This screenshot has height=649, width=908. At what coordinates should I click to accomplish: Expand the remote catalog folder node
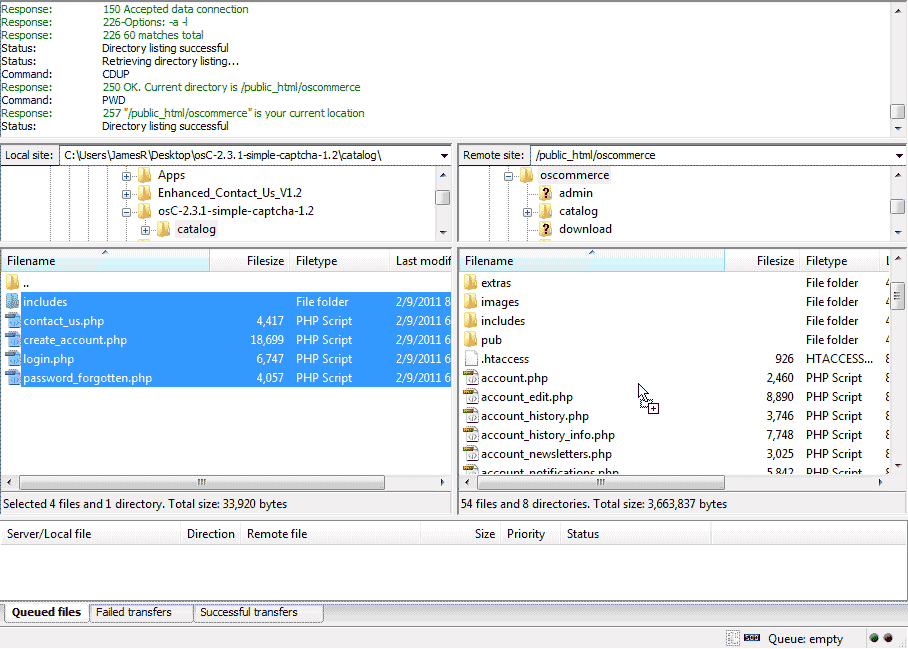tap(527, 212)
